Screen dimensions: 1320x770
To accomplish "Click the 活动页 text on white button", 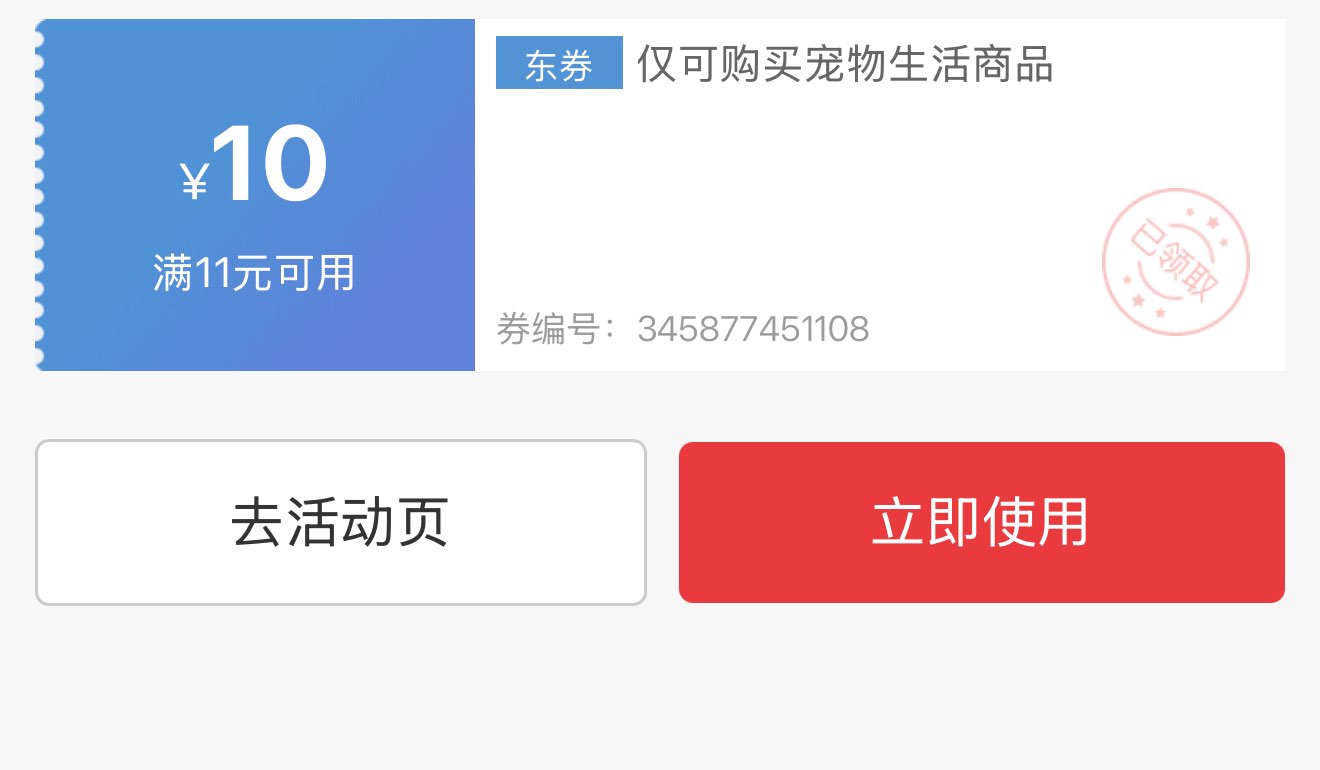I will point(368,523).
